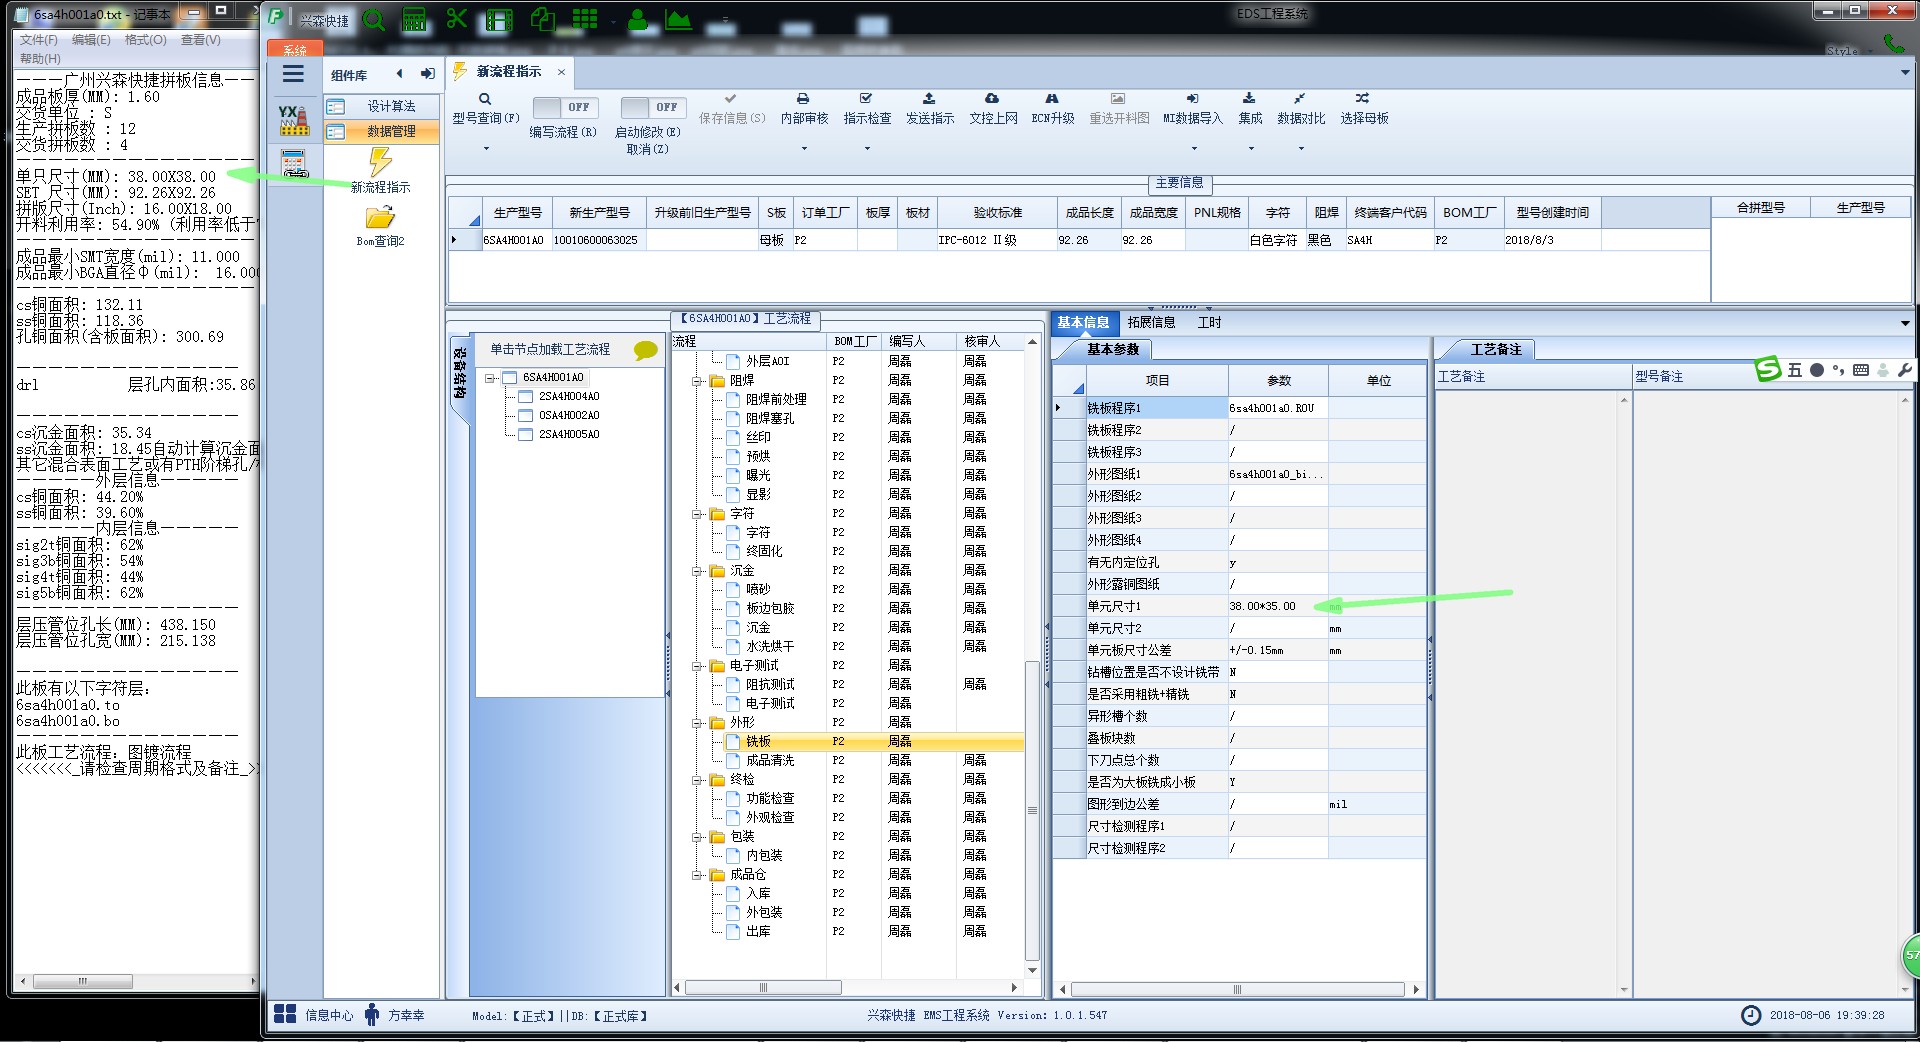Click the 文控上网 cloud button
1920x1042 pixels.
click(993, 109)
